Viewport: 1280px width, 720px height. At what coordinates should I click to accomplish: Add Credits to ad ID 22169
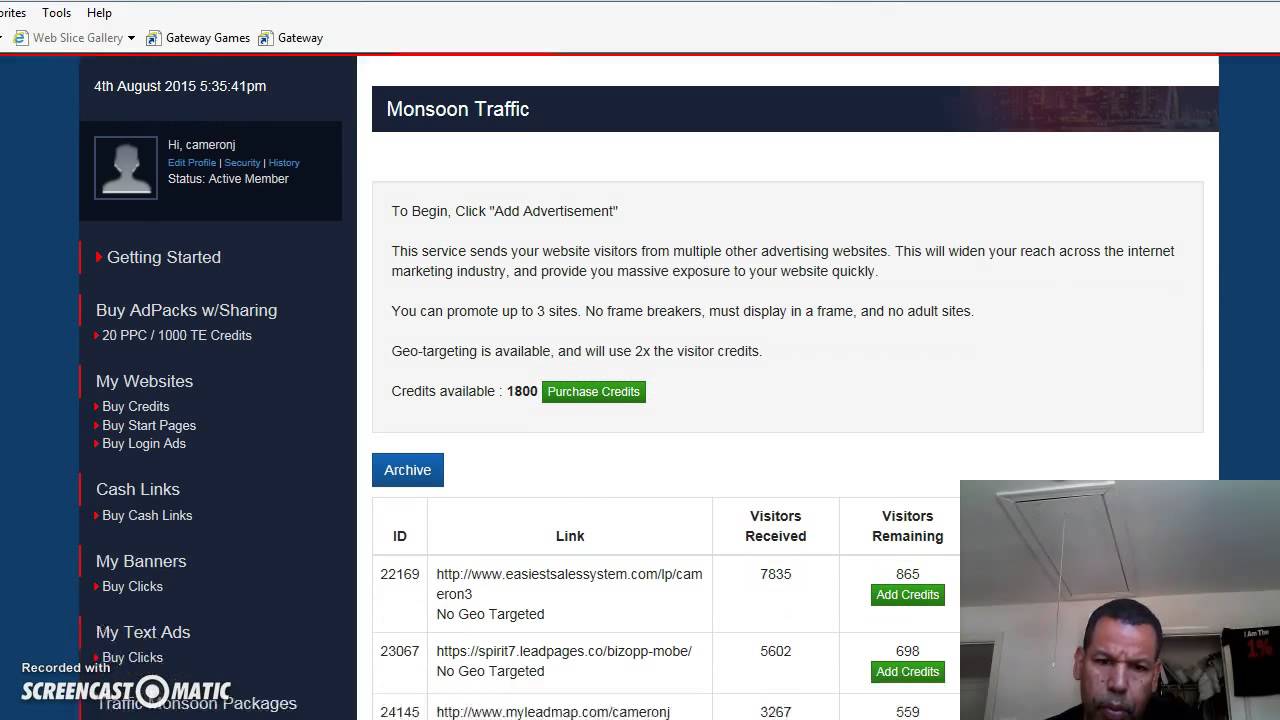[x=908, y=595]
